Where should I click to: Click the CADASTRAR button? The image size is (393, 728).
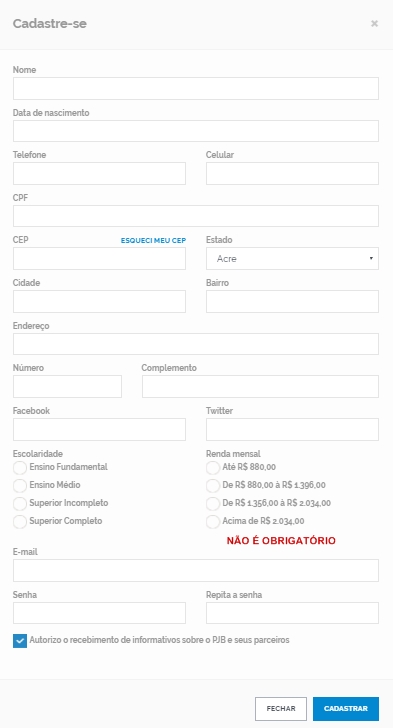click(346, 709)
